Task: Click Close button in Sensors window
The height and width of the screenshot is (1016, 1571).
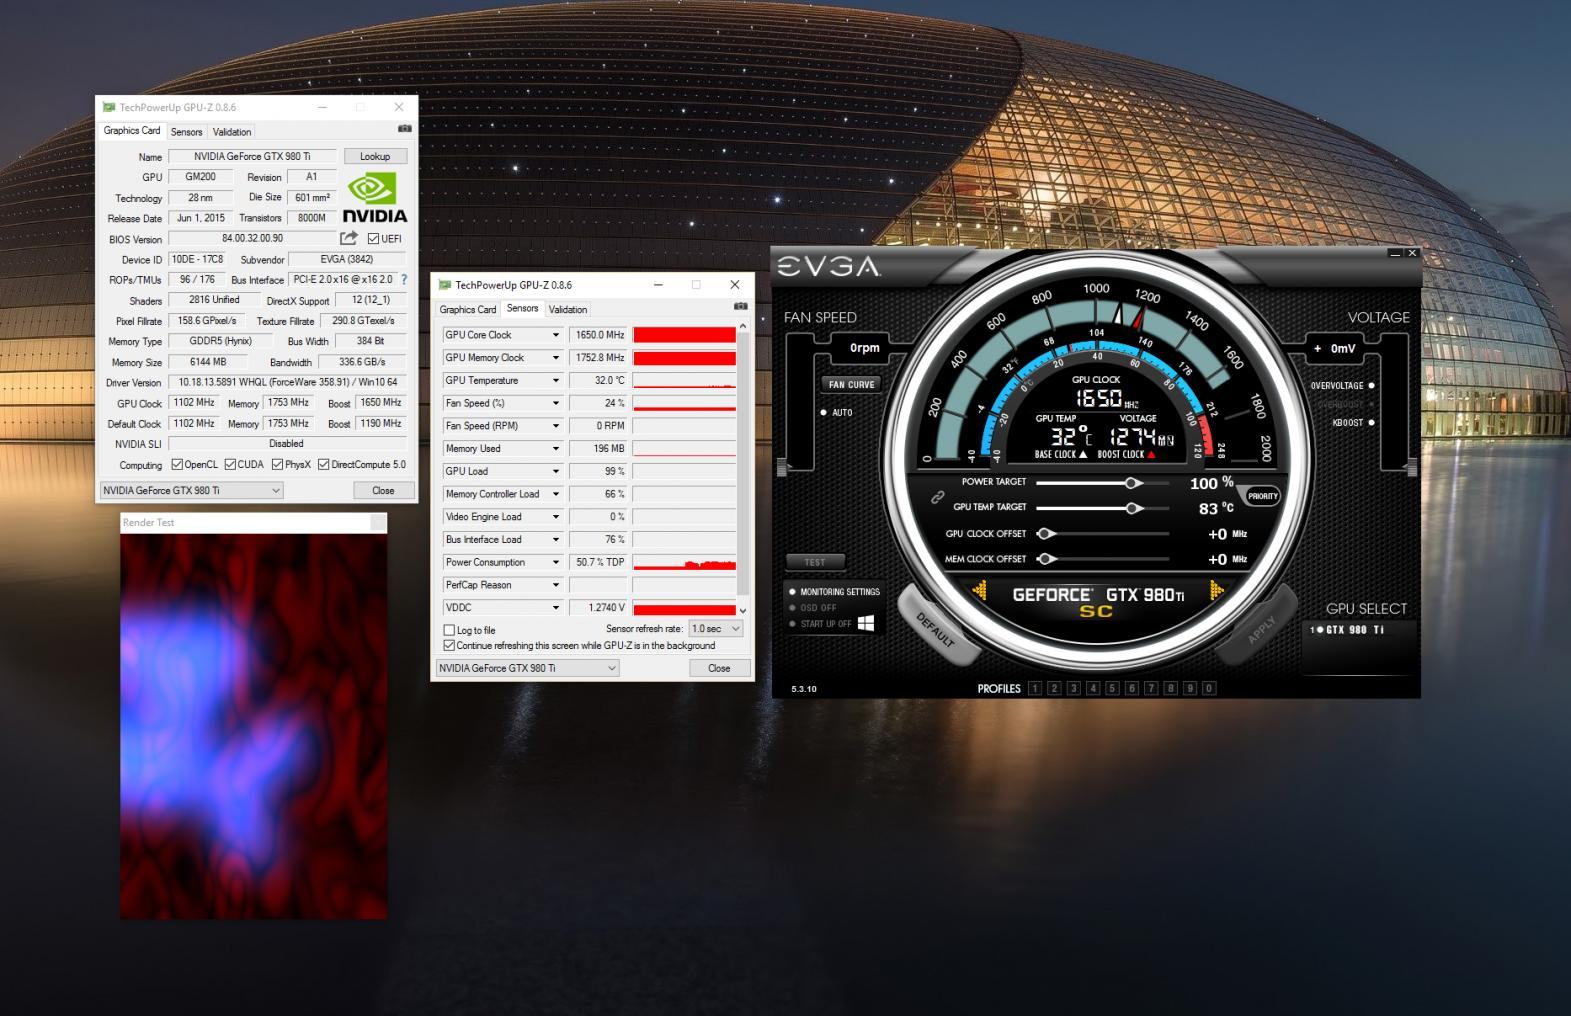Action: pos(719,668)
